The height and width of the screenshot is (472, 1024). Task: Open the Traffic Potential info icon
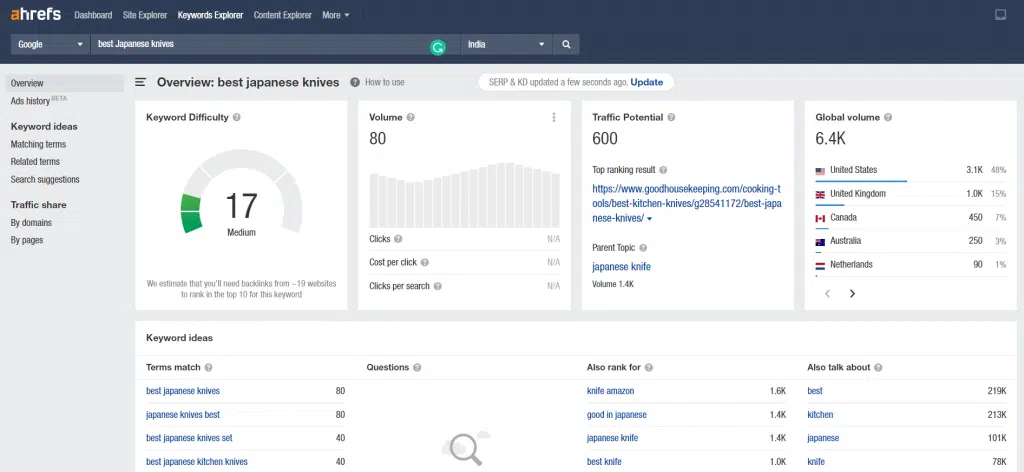point(671,118)
